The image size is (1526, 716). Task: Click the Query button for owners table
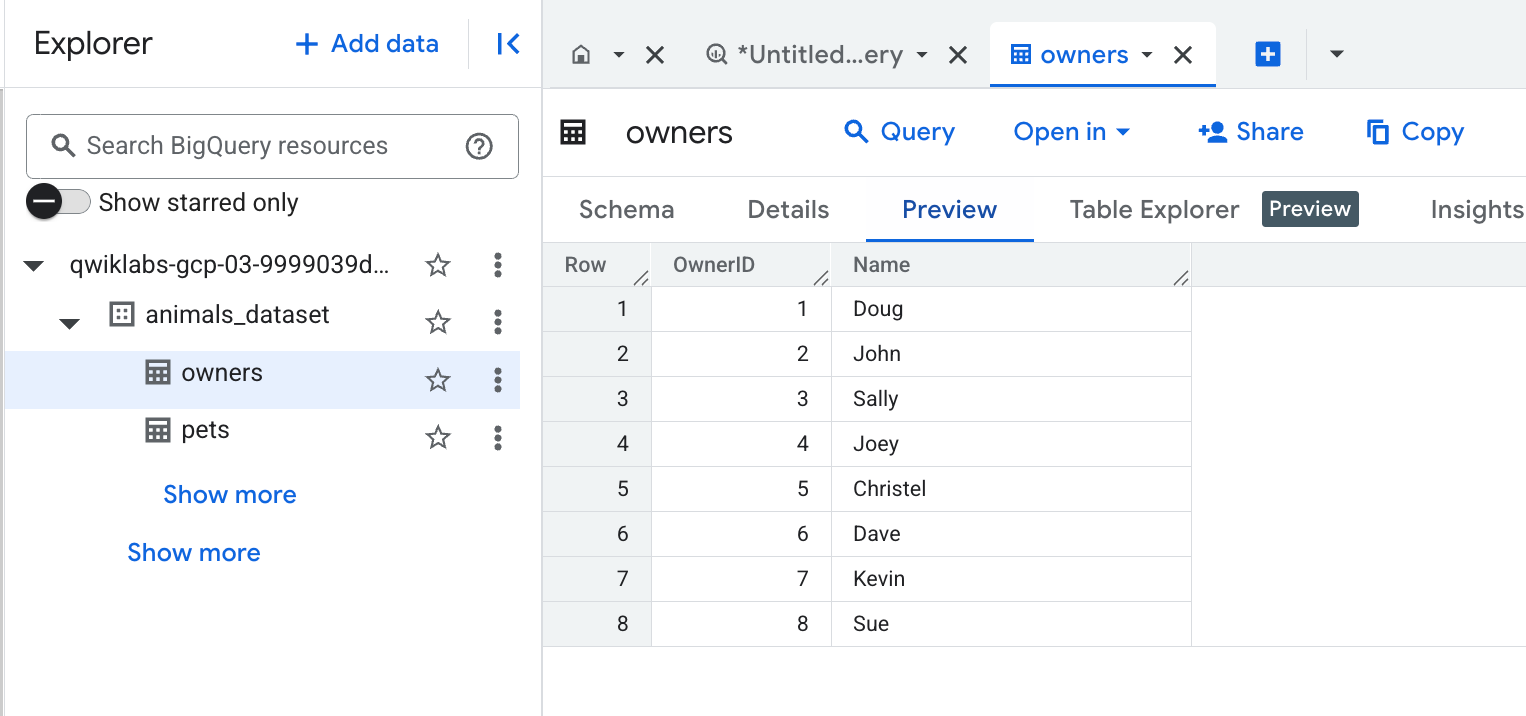coord(899,132)
